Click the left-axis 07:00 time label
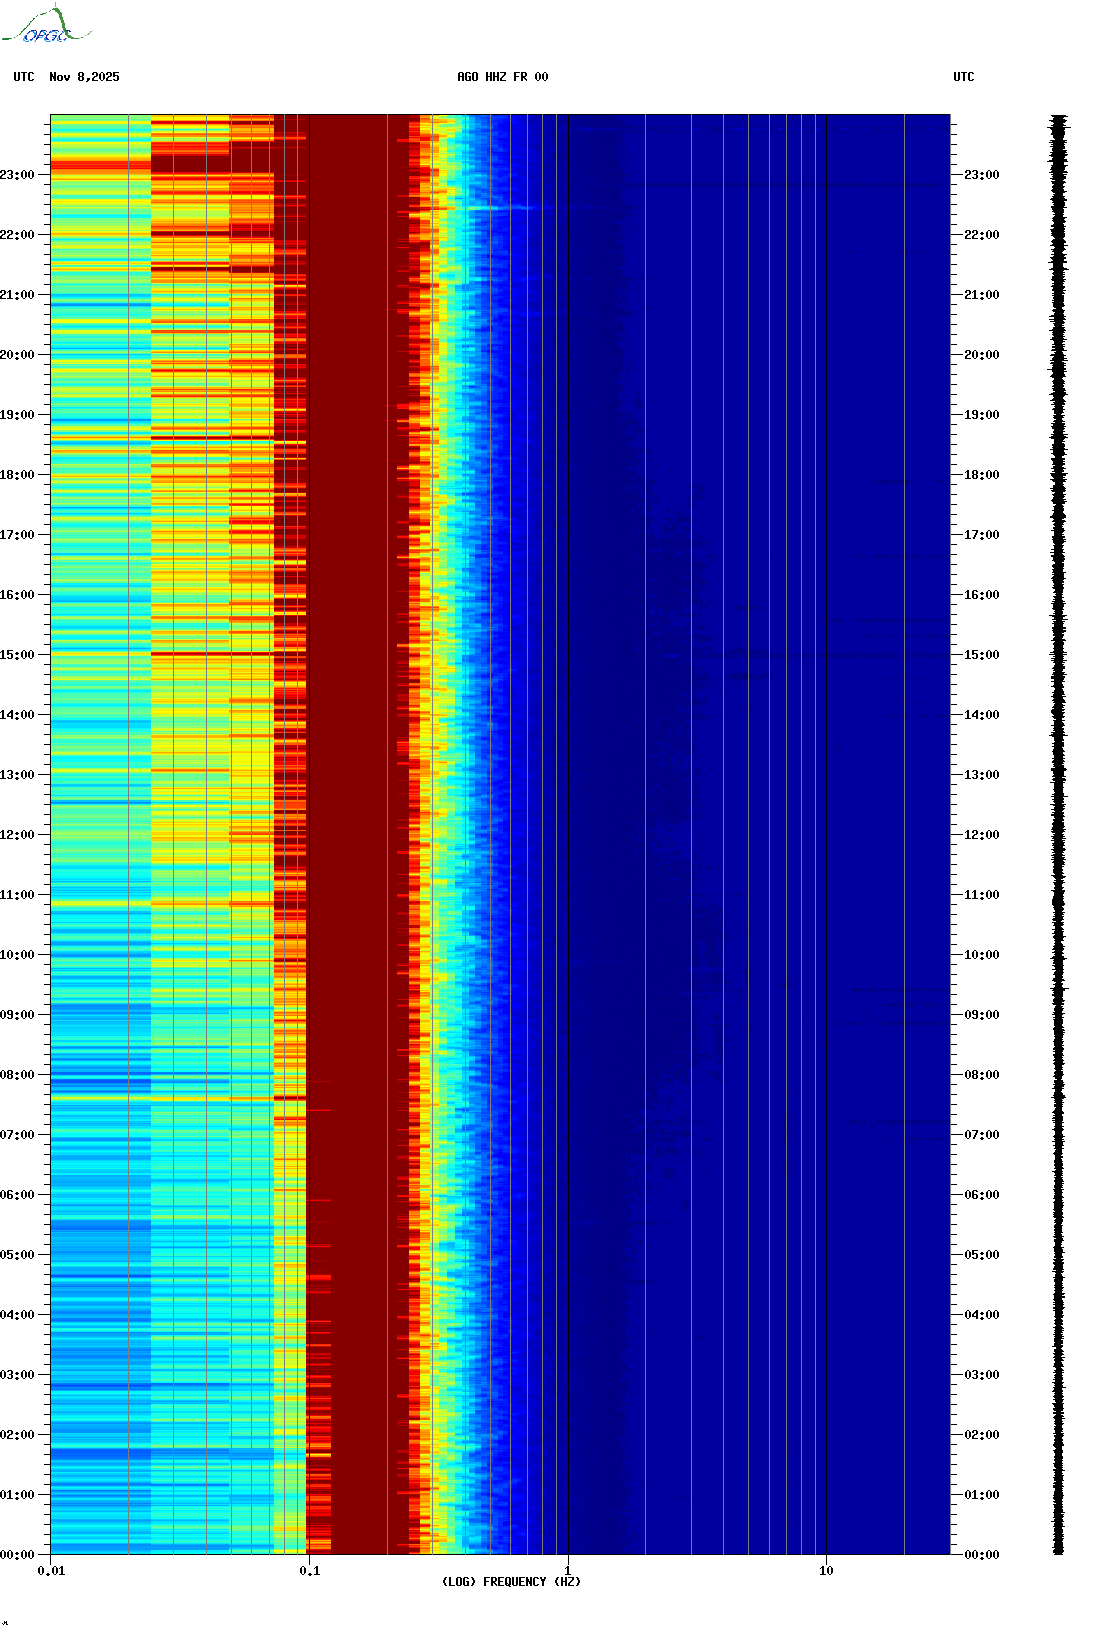1102x1634 pixels. pos(17,1135)
